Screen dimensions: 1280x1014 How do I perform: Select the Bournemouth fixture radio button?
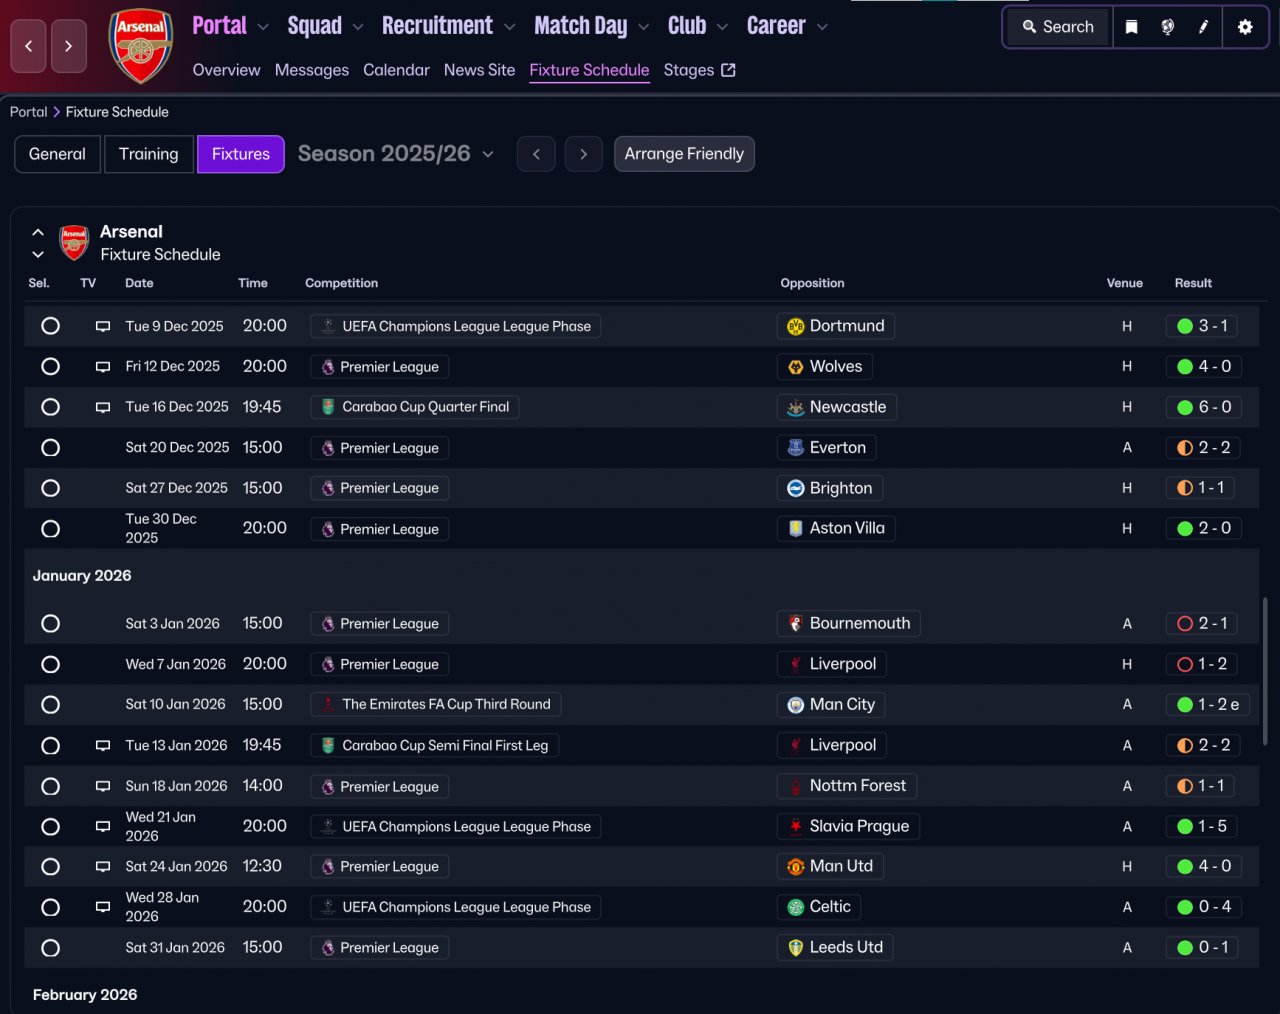(x=50, y=624)
